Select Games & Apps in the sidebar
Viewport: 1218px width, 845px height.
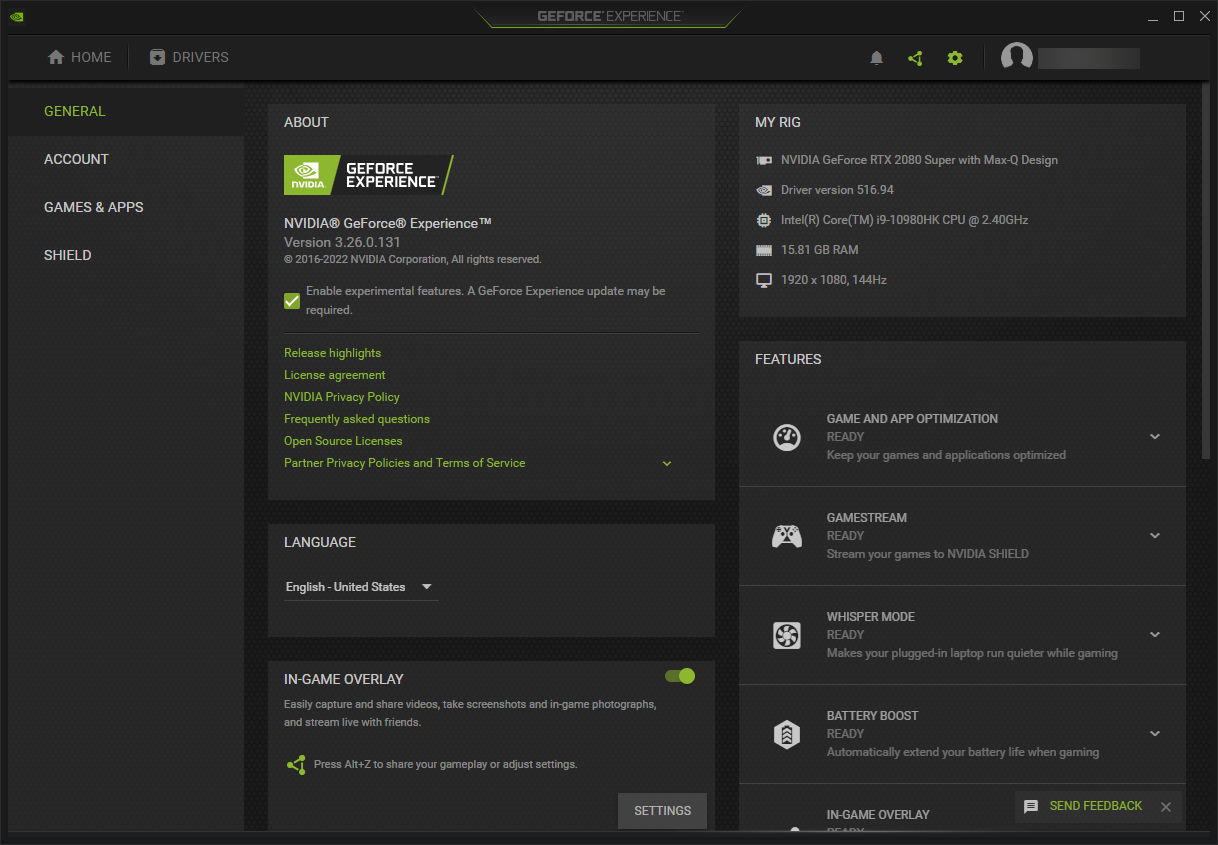click(x=94, y=207)
